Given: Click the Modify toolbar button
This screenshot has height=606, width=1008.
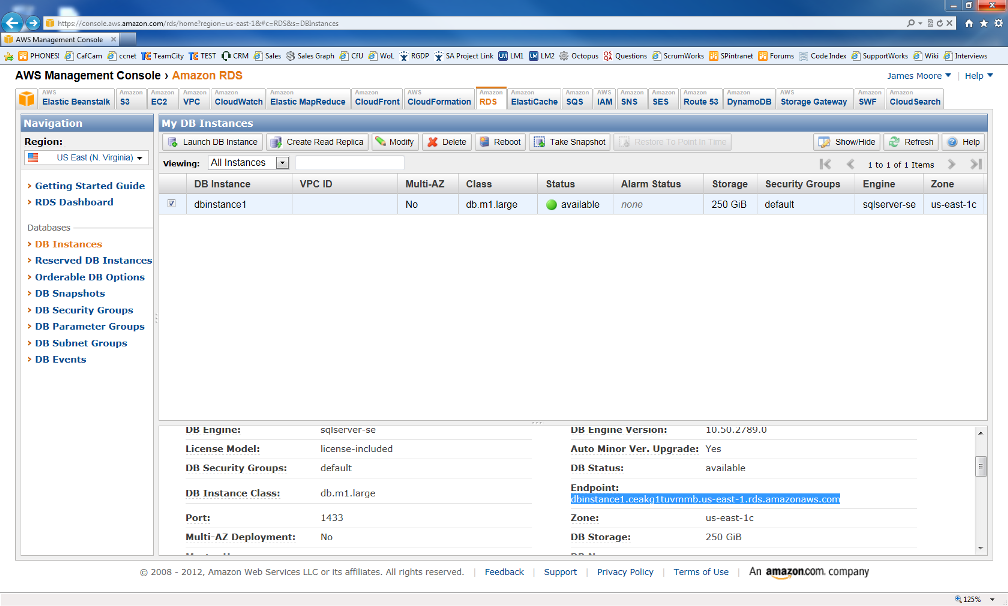Looking at the screenshot, I should [x=395, y=142].
